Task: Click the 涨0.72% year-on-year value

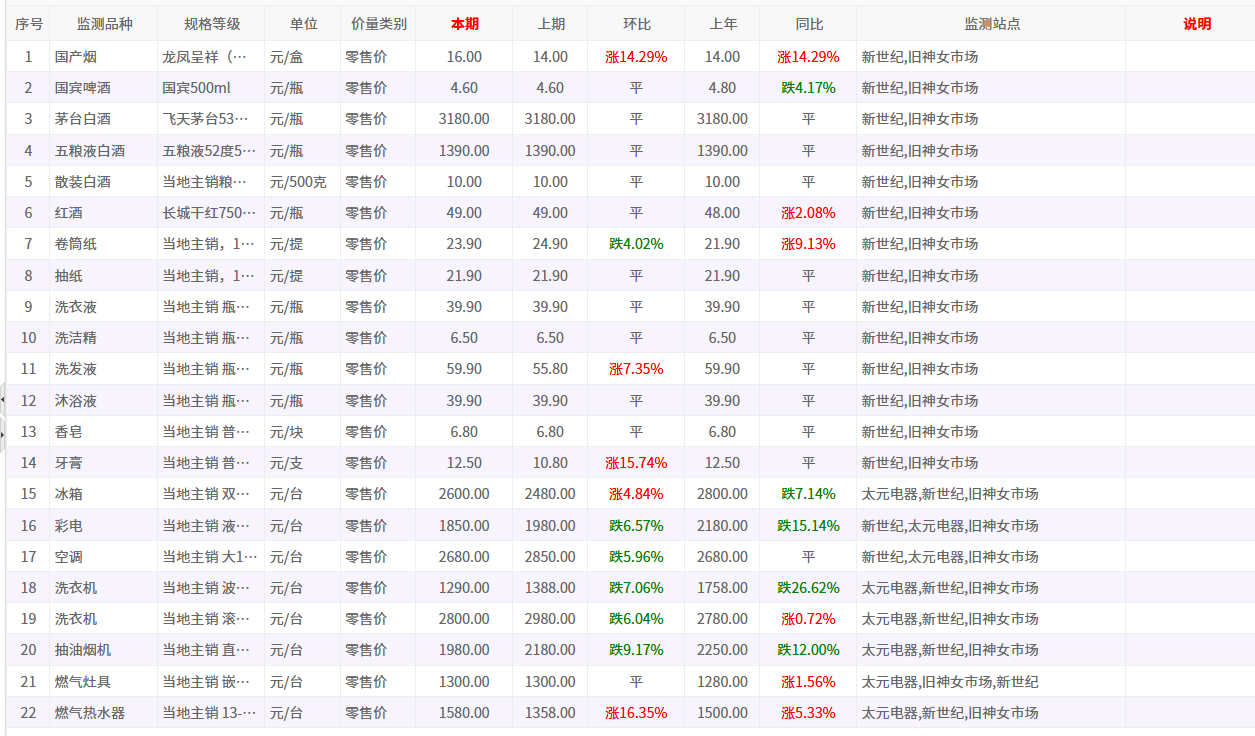Action: coord(808,619)
